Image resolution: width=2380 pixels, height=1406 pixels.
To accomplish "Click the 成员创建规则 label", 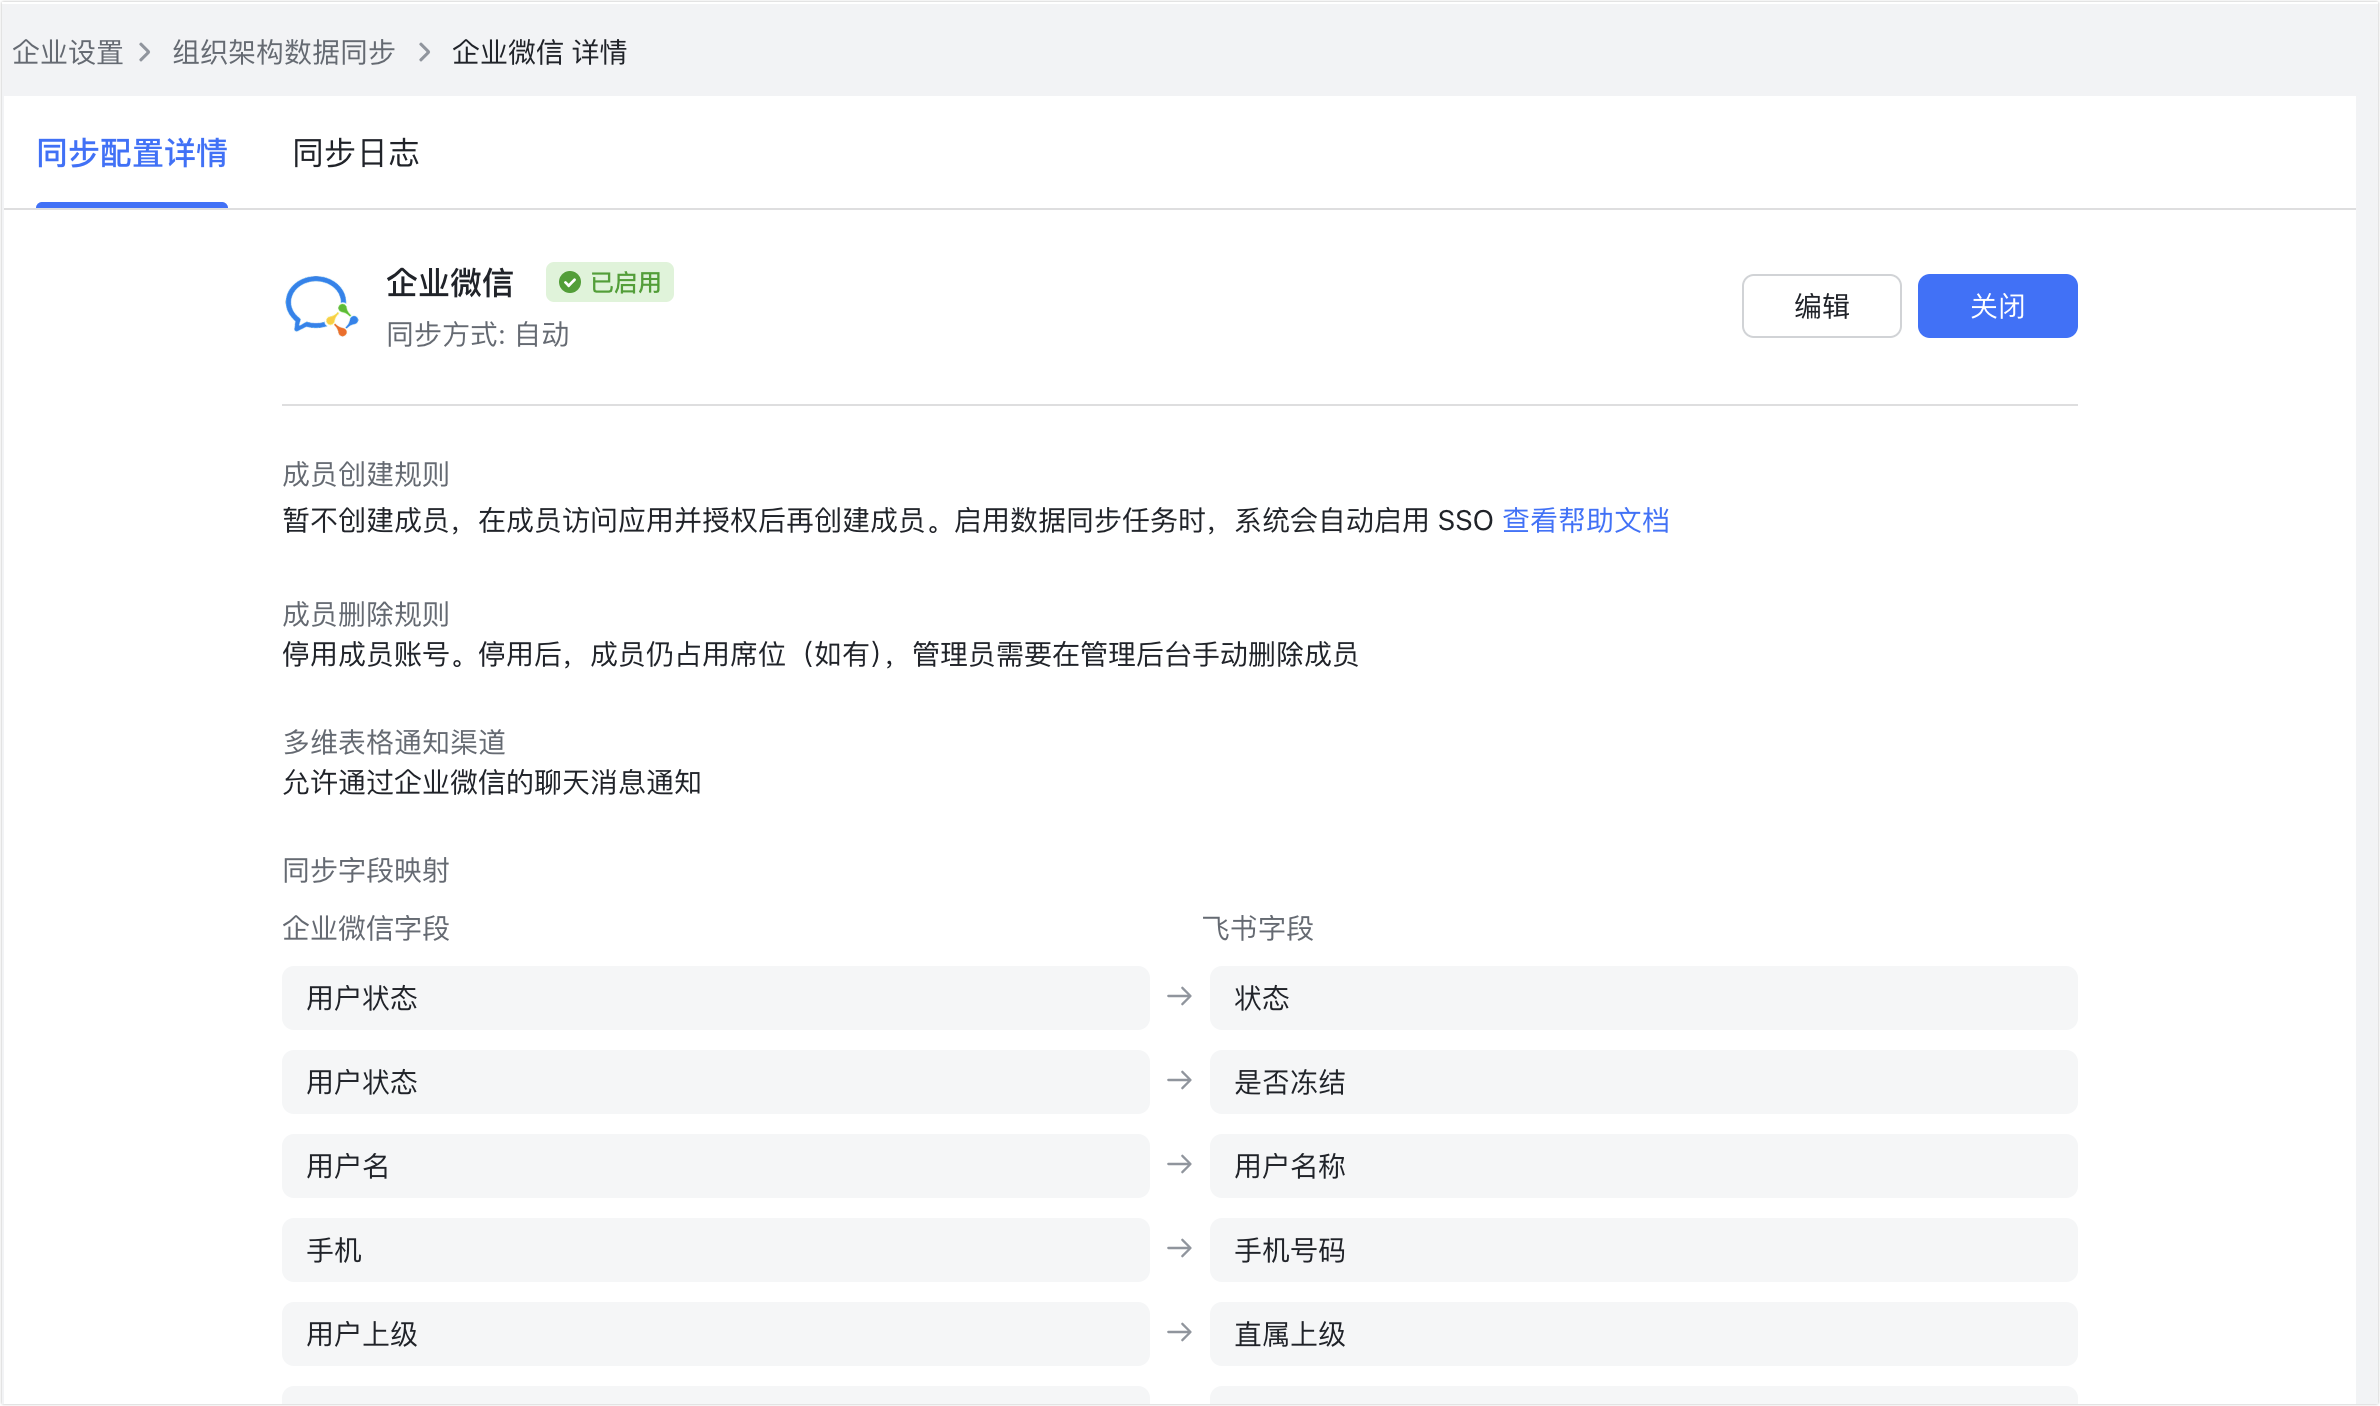I will click(x=366, y=474).
